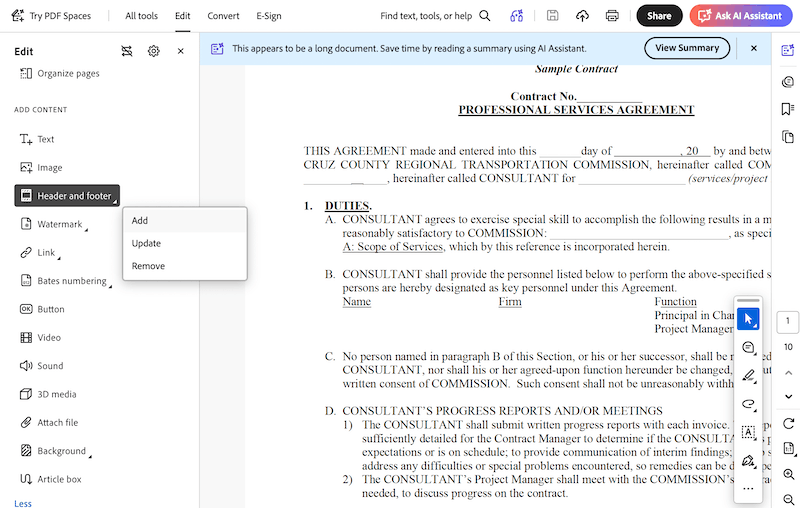Click Find text, tools, or help field
This screenshot has width=800, height=508.
426,16
